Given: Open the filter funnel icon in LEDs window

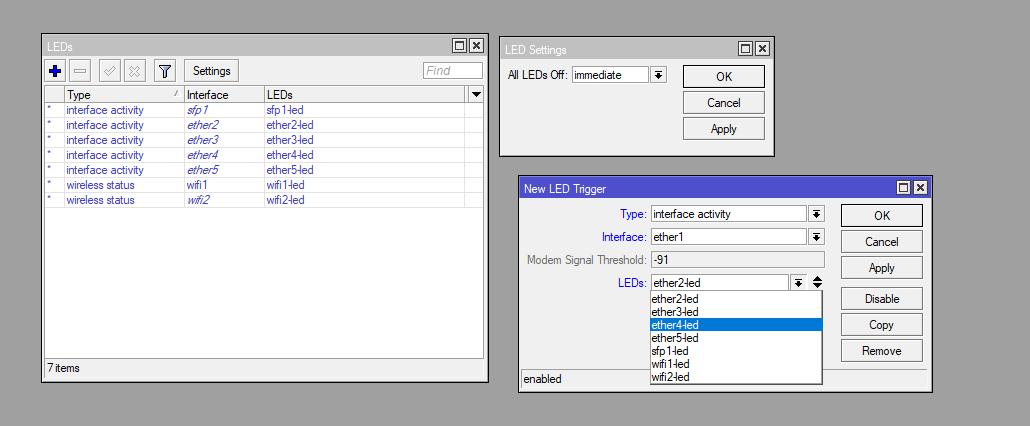Looking at the screenshot, I should coord(165,70).
